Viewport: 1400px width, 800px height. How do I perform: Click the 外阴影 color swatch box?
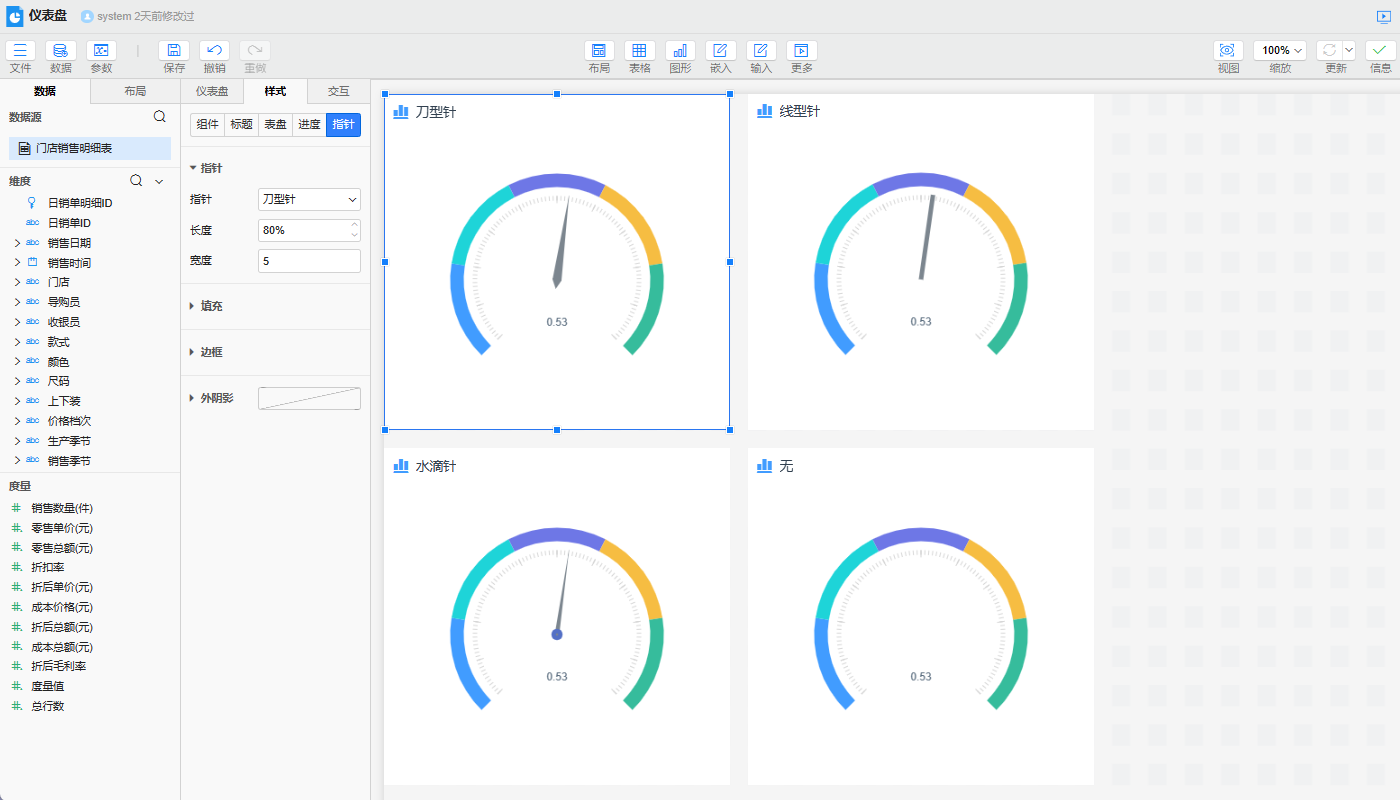pos(309,398)
